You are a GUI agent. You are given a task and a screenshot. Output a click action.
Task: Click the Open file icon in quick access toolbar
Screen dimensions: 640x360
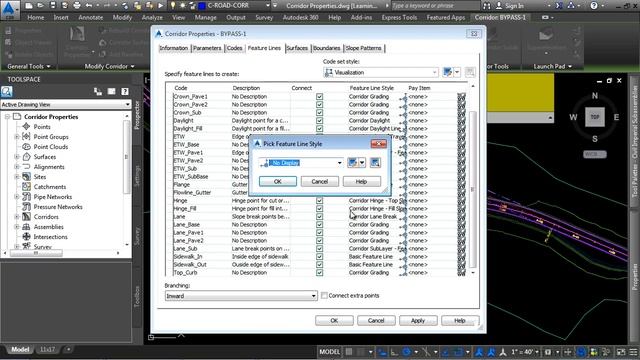(40, 6)
